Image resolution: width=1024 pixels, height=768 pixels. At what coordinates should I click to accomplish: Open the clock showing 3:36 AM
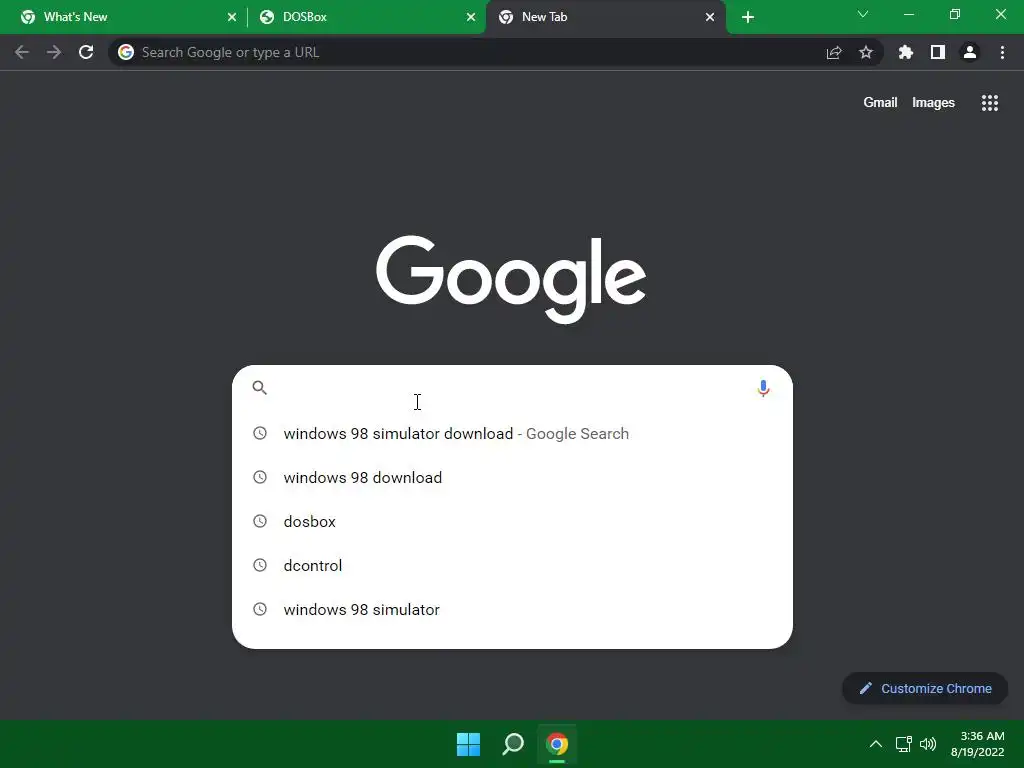(x=978, y=744)
